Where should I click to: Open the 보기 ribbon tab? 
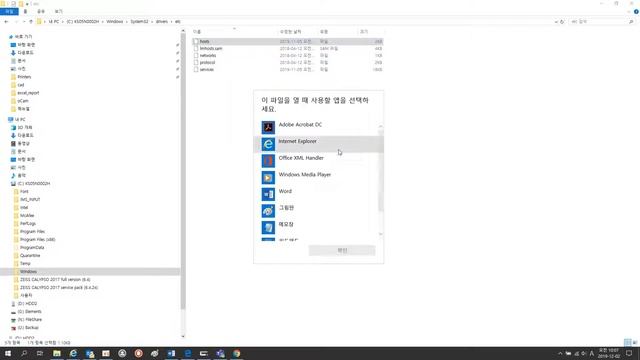coord(59,11)
